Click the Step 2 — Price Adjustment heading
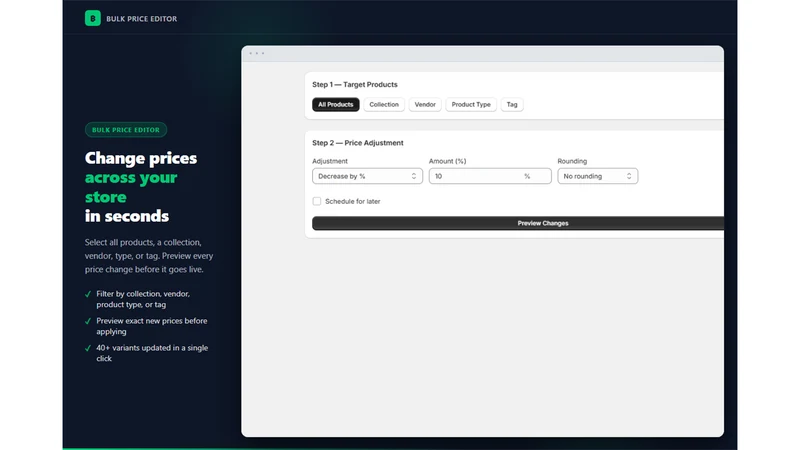This screenshot has height=450, width=800. coord(358,143)
